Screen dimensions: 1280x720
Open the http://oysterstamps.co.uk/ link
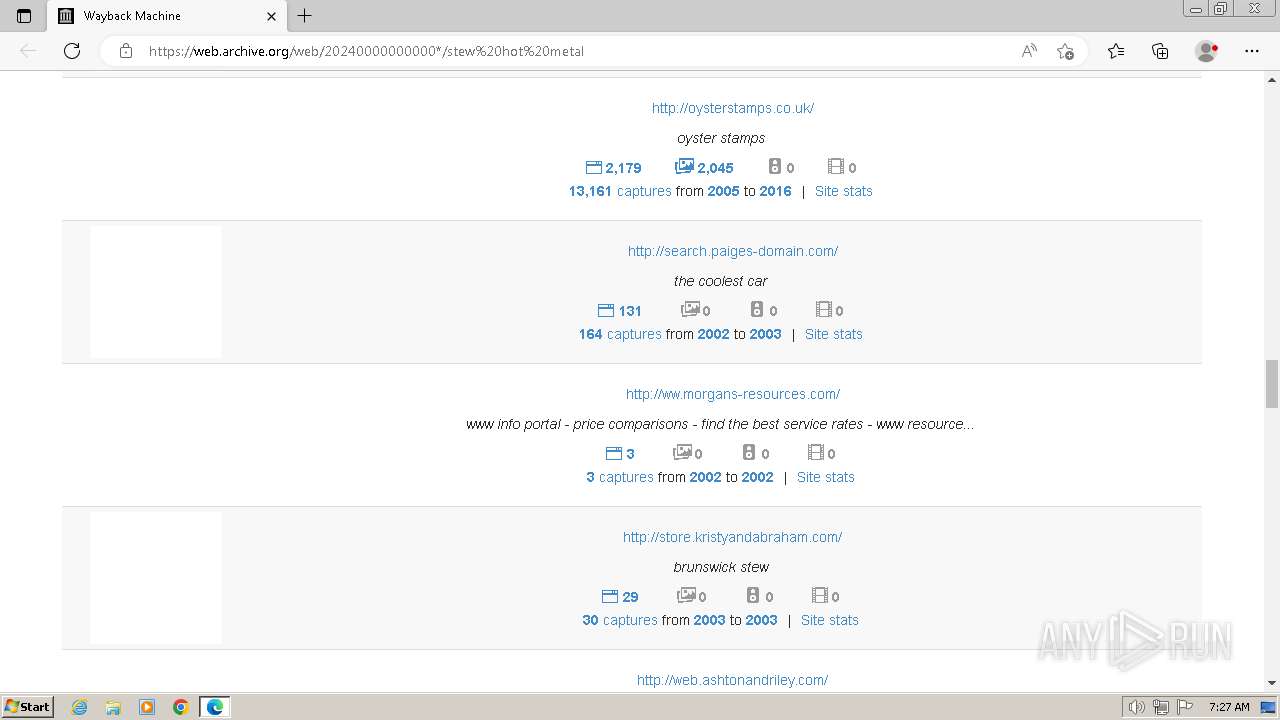733,108
